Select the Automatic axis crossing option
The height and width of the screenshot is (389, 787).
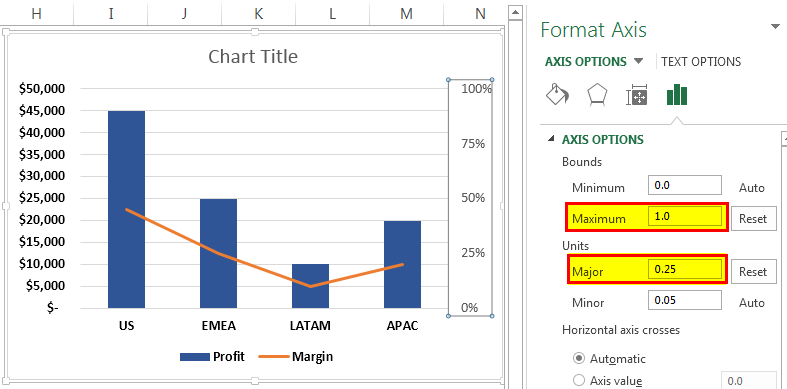(579, 358)
